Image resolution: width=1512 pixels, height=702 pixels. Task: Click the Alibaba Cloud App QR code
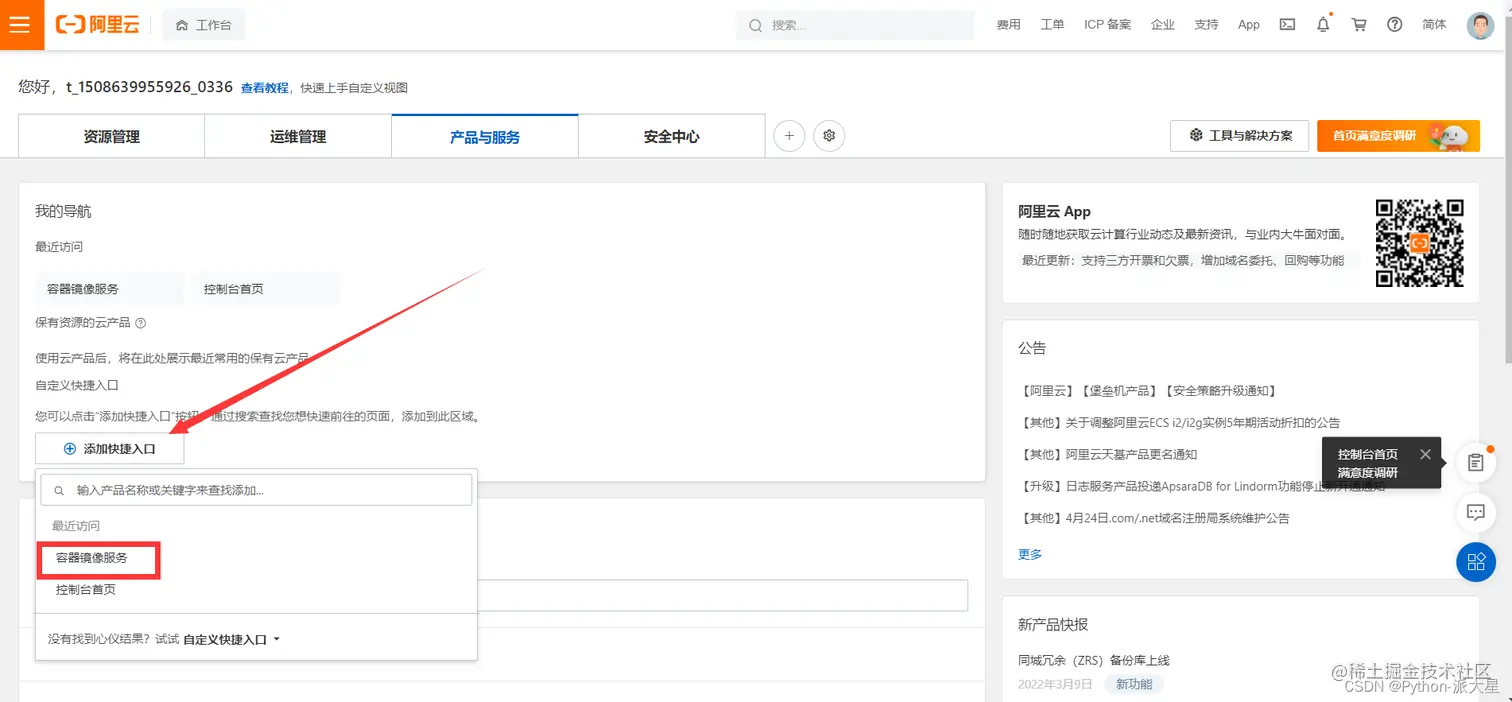click(1420, 243)
